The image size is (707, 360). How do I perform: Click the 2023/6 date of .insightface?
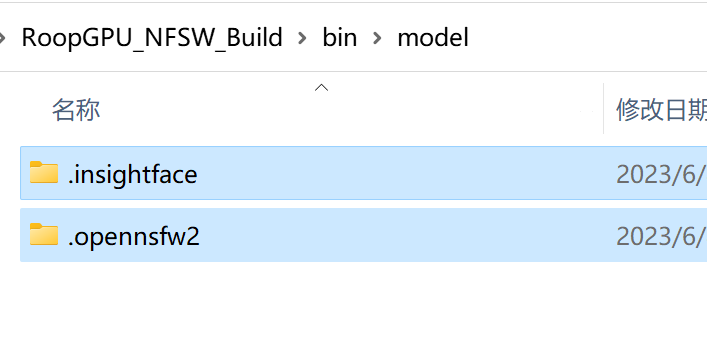click(661, 174)
